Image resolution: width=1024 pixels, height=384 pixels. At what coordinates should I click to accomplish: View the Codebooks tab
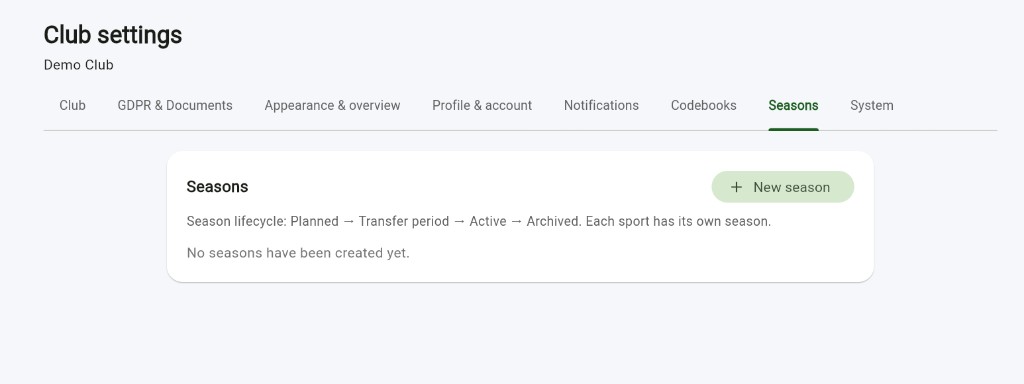[703, 105]
